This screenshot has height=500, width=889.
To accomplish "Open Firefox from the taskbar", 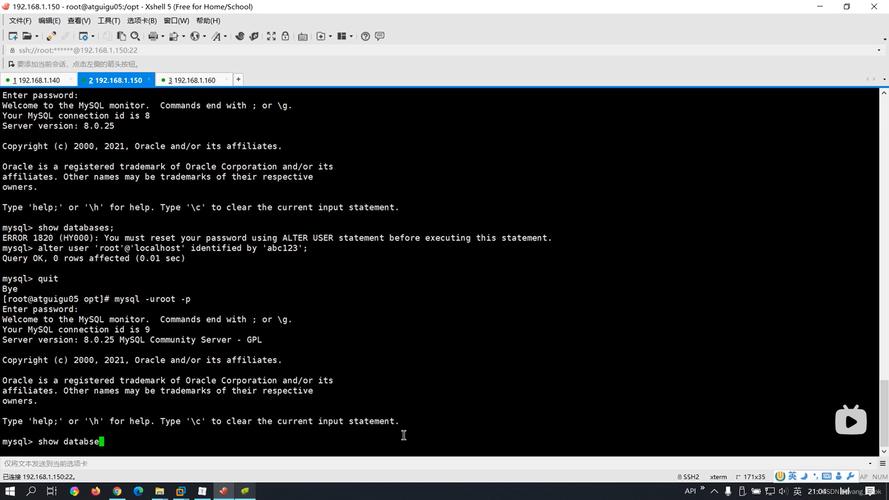I will [95, 491].
